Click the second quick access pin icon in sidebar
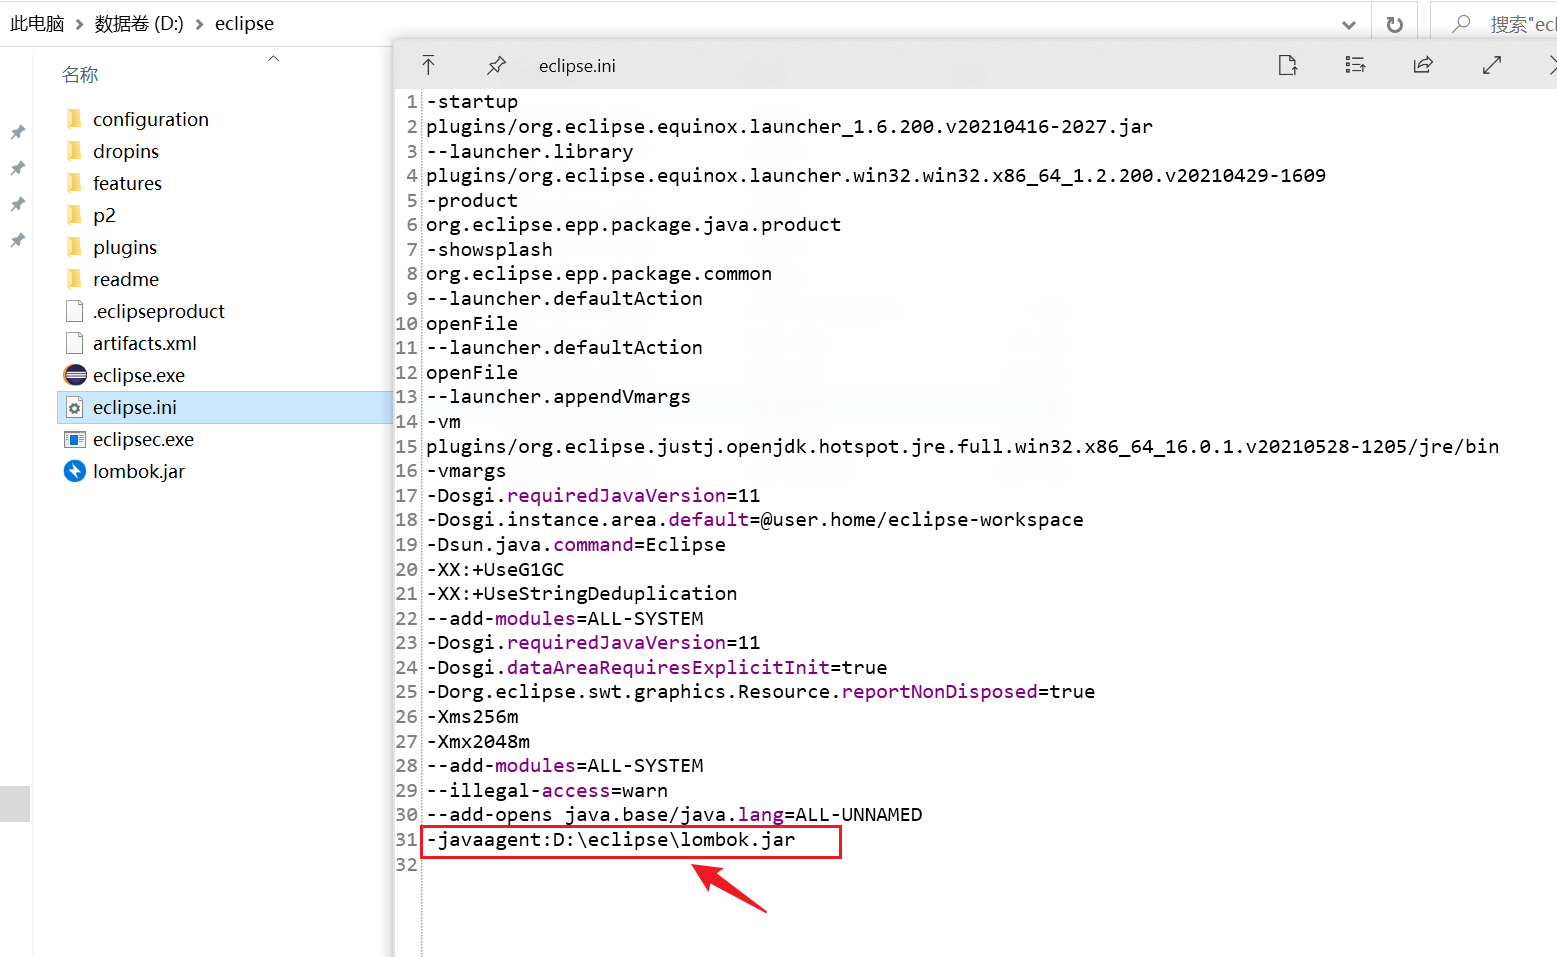Screen dimensions: 1557x957 [17, 168]
